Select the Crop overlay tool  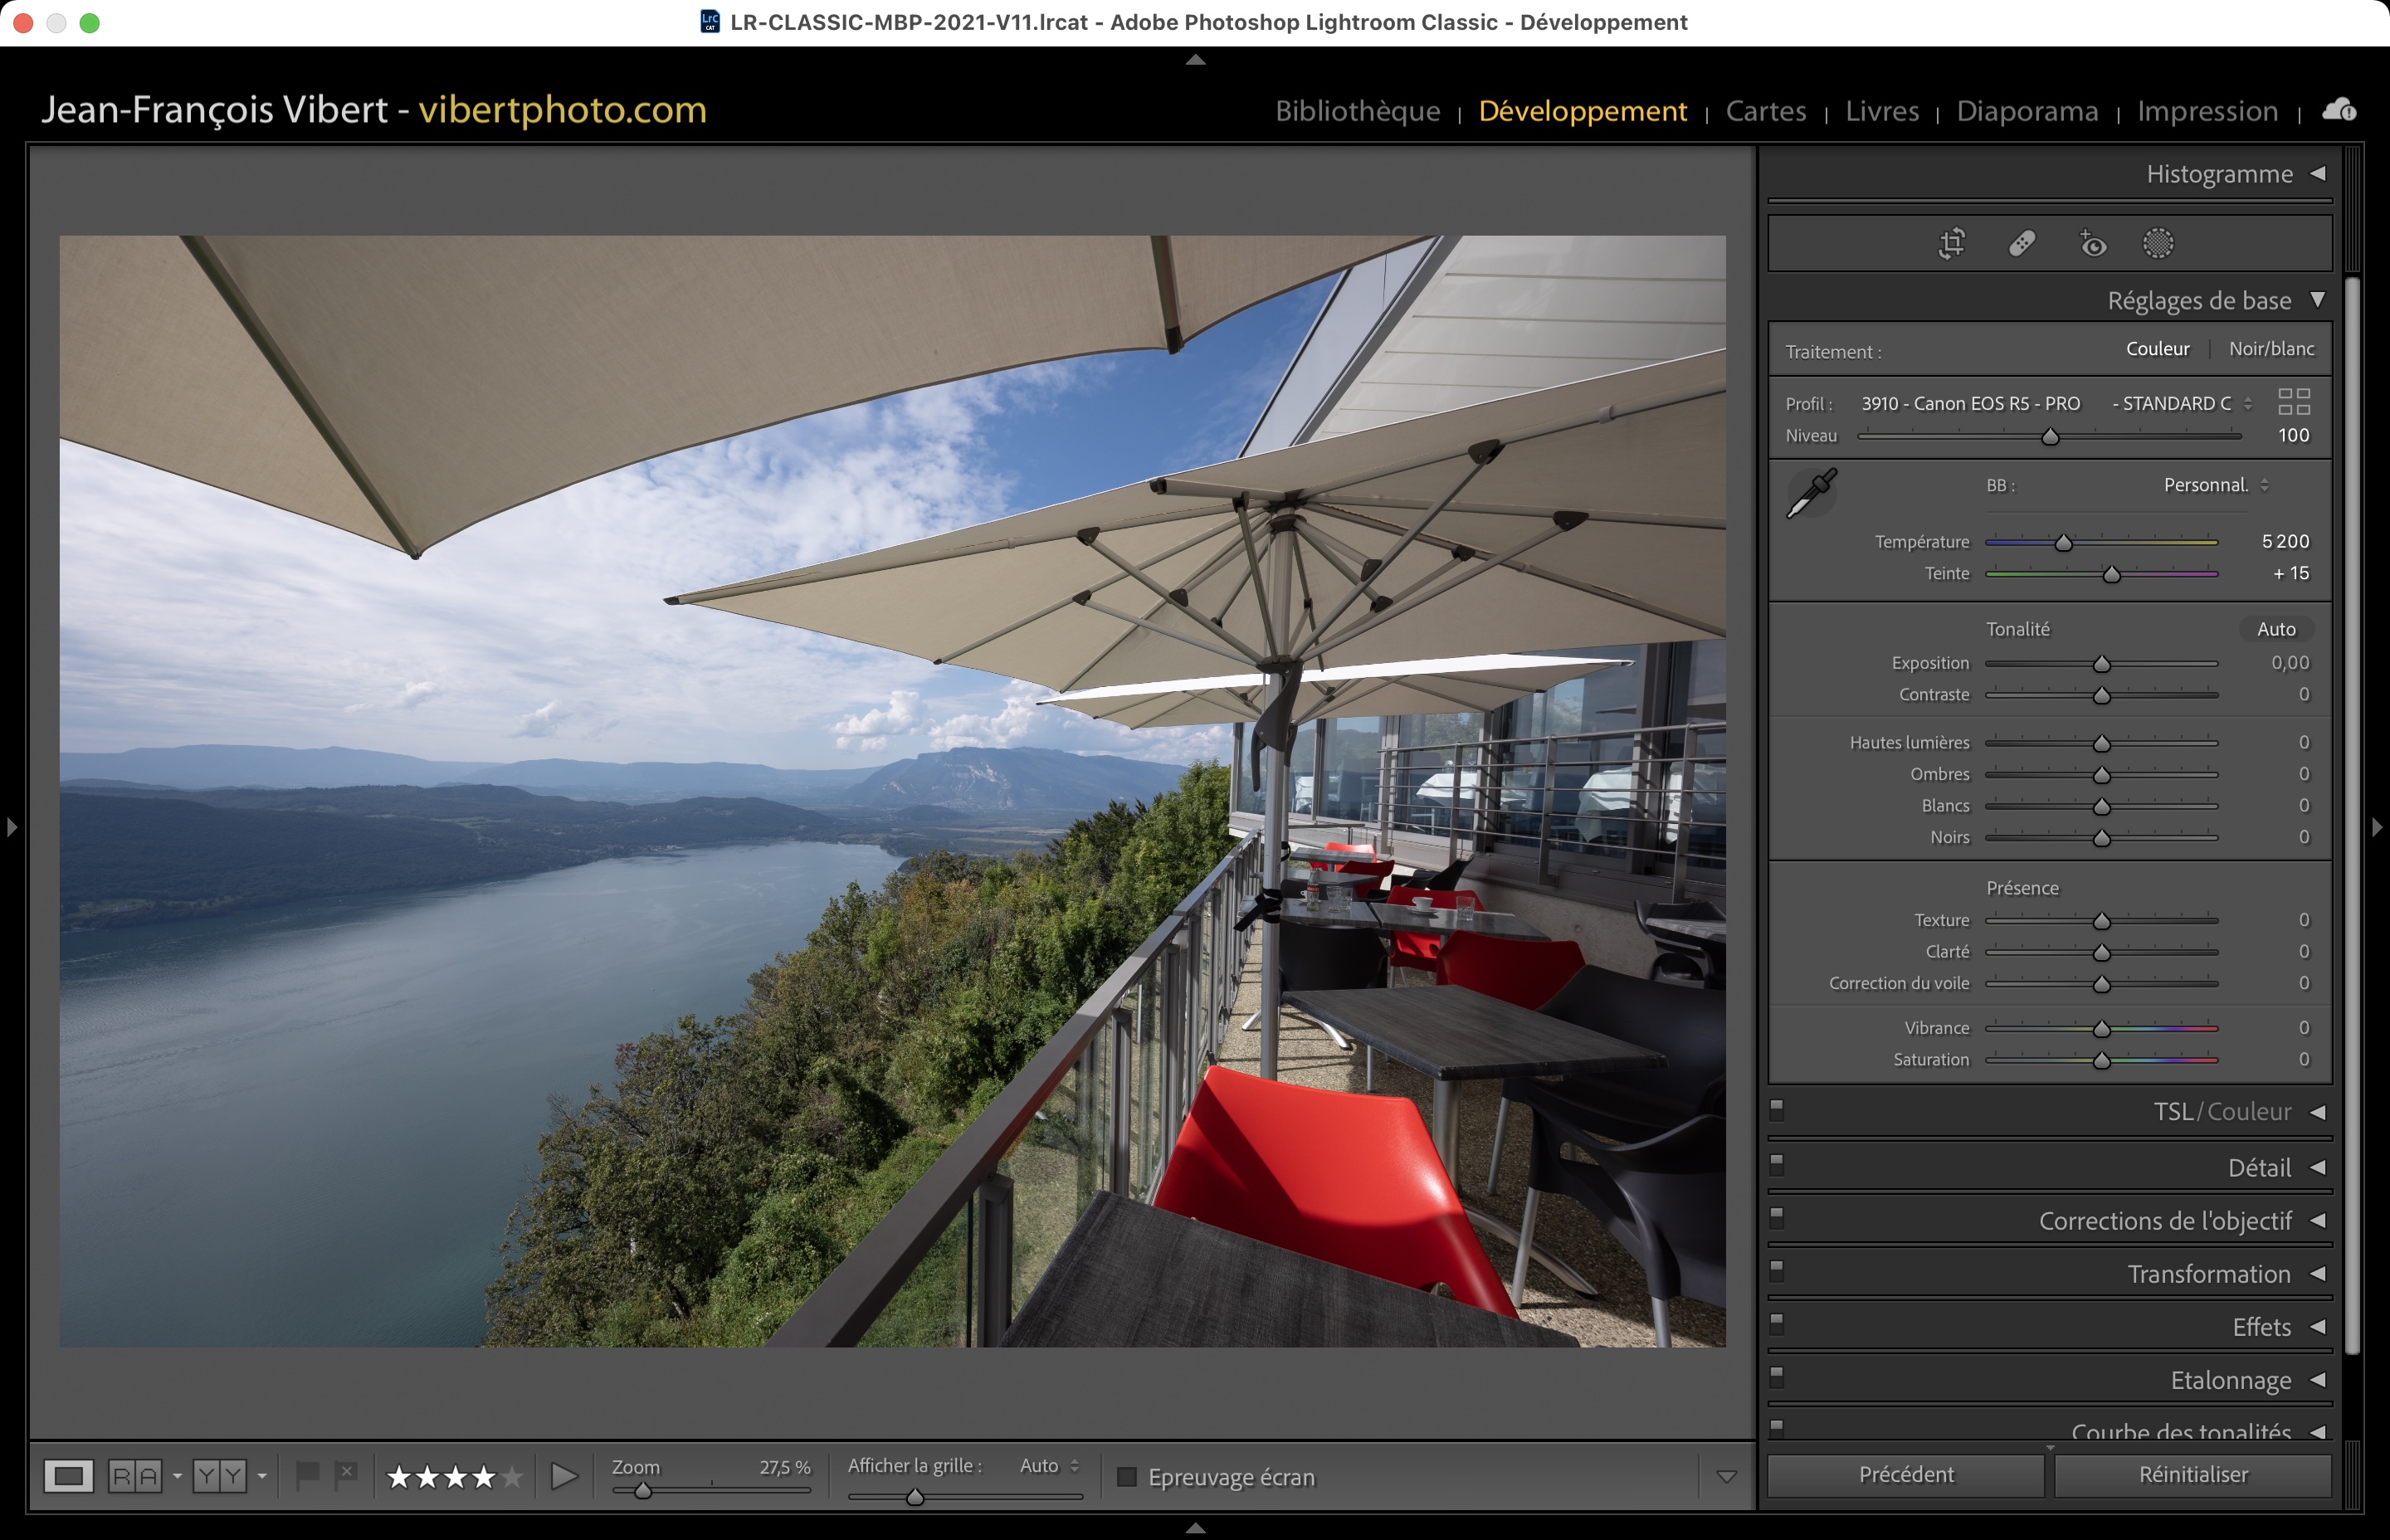(x=1951, y=243)
